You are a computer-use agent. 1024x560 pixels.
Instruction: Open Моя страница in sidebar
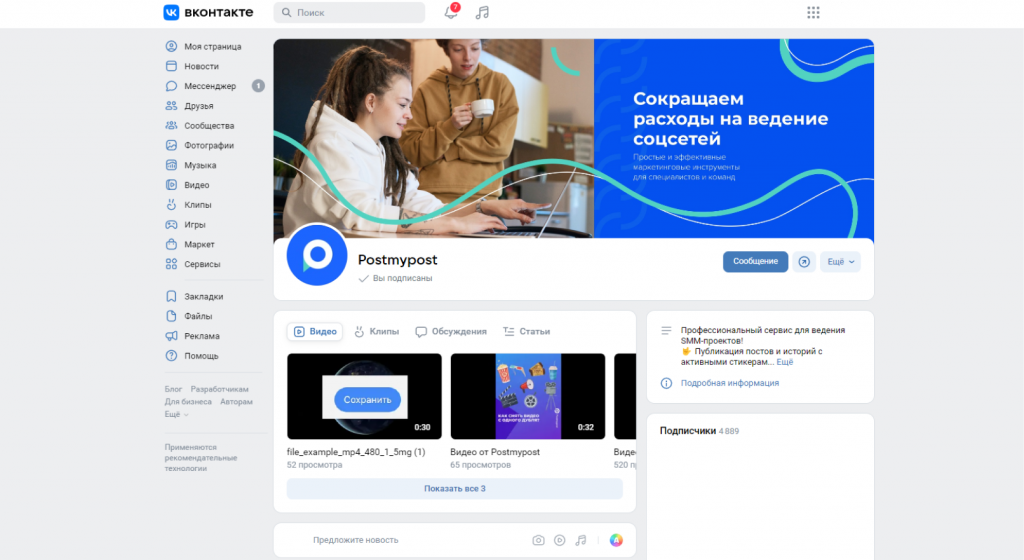(x=214, y=46)
